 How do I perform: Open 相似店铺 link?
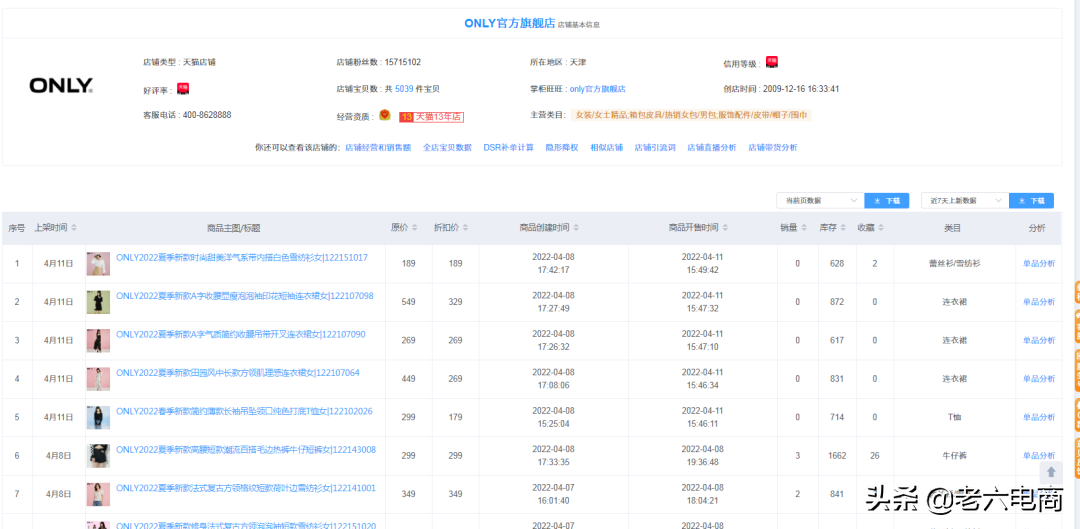(606, 147)
